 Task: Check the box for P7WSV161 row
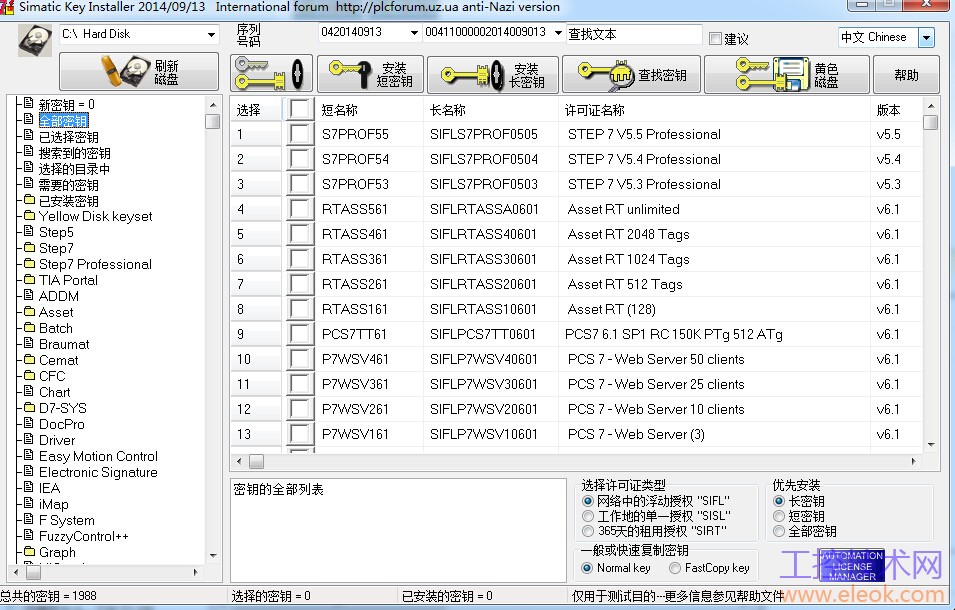coord(300,433)
